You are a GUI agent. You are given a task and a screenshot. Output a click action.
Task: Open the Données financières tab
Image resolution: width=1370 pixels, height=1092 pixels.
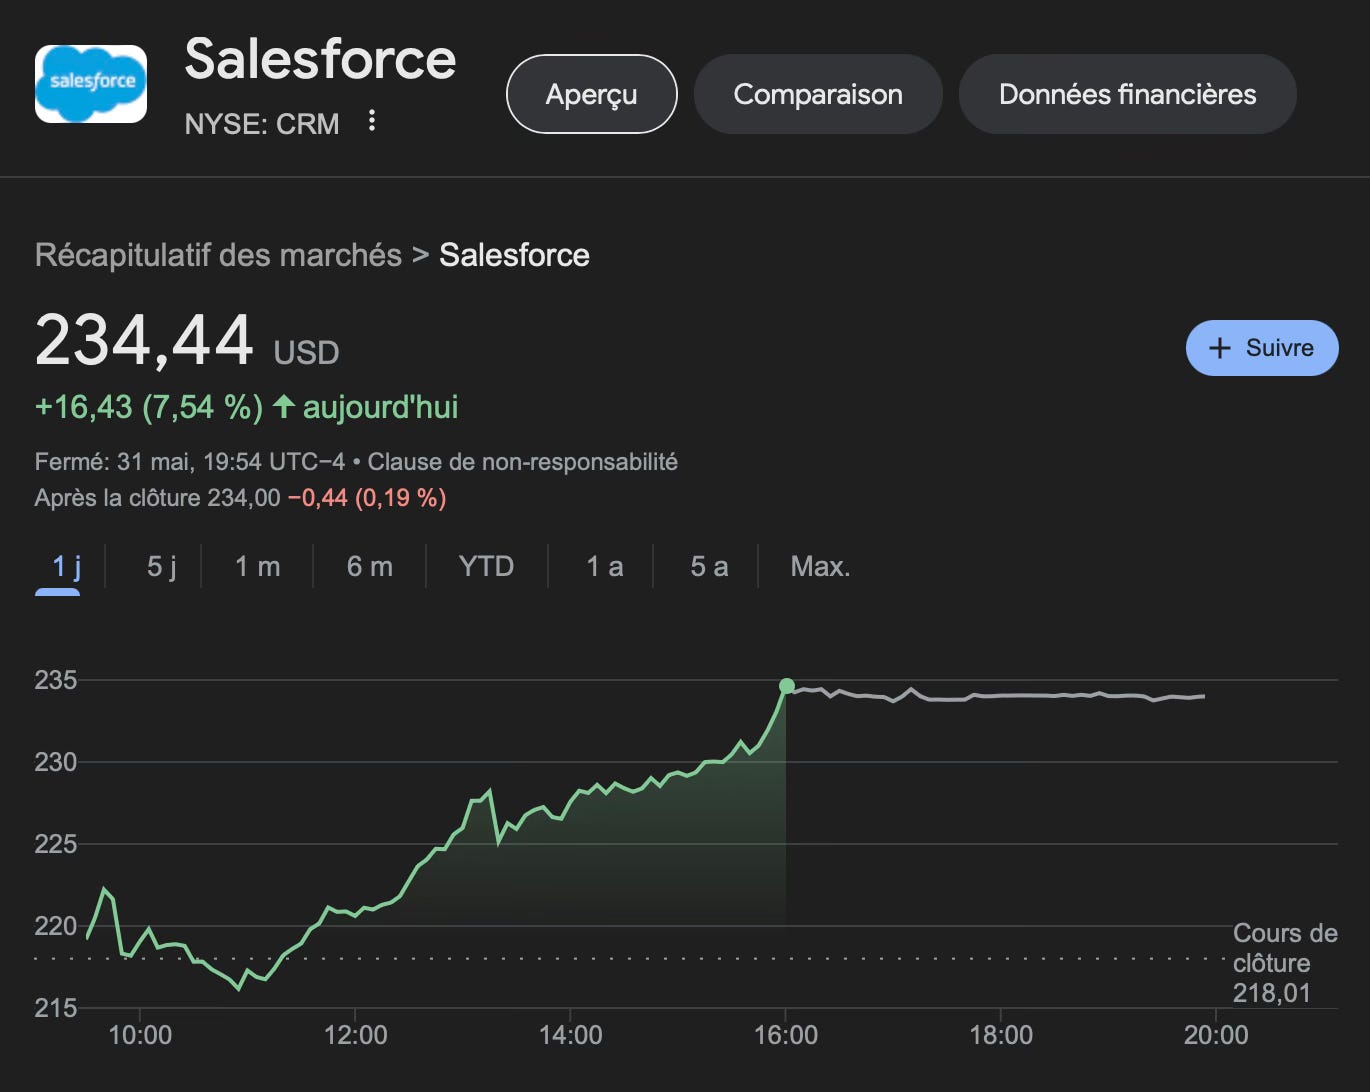pos(1127,94)
